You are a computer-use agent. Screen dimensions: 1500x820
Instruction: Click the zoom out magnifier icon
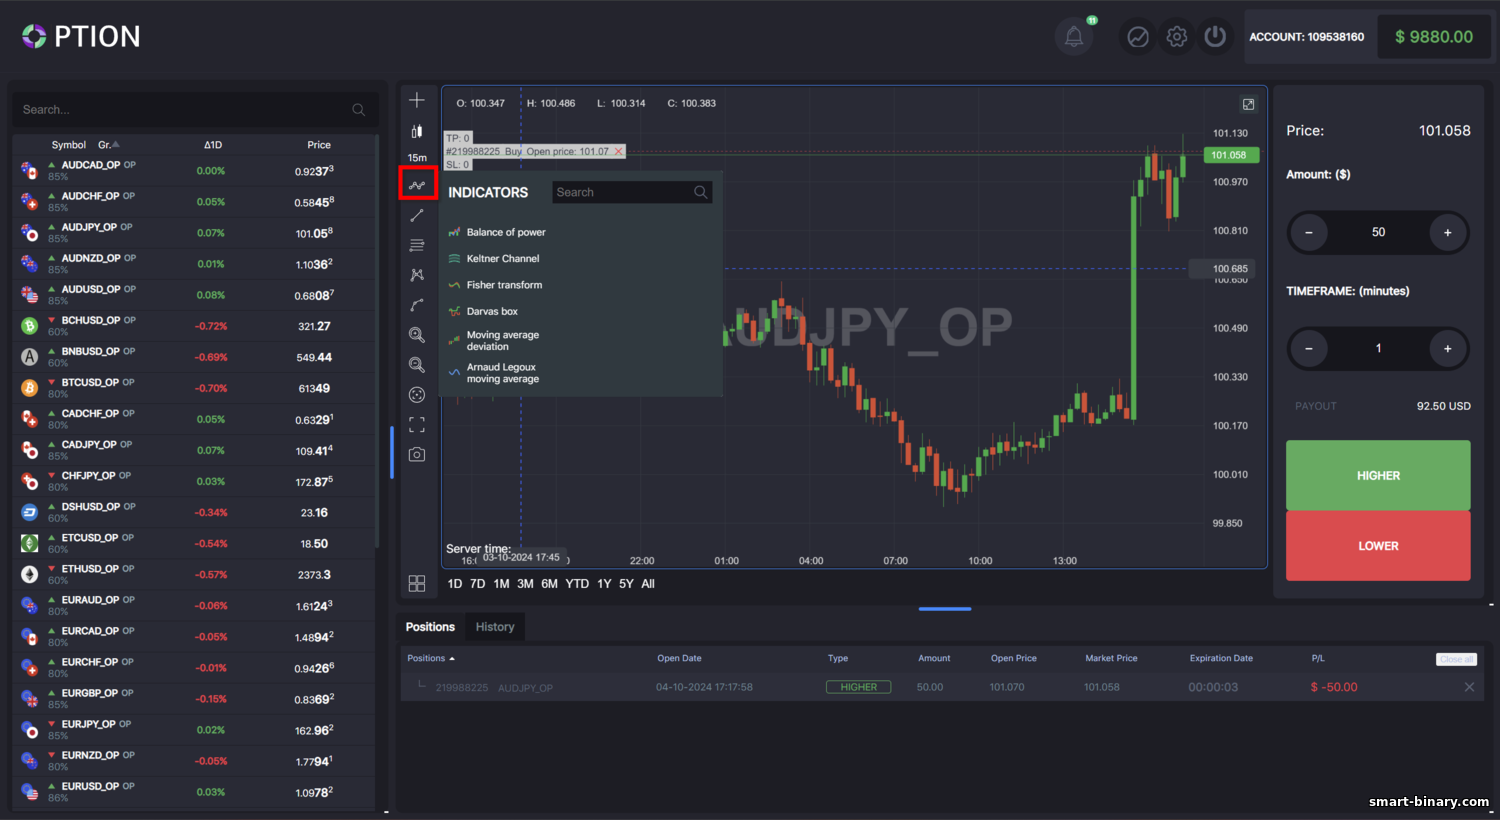[417, 365]
